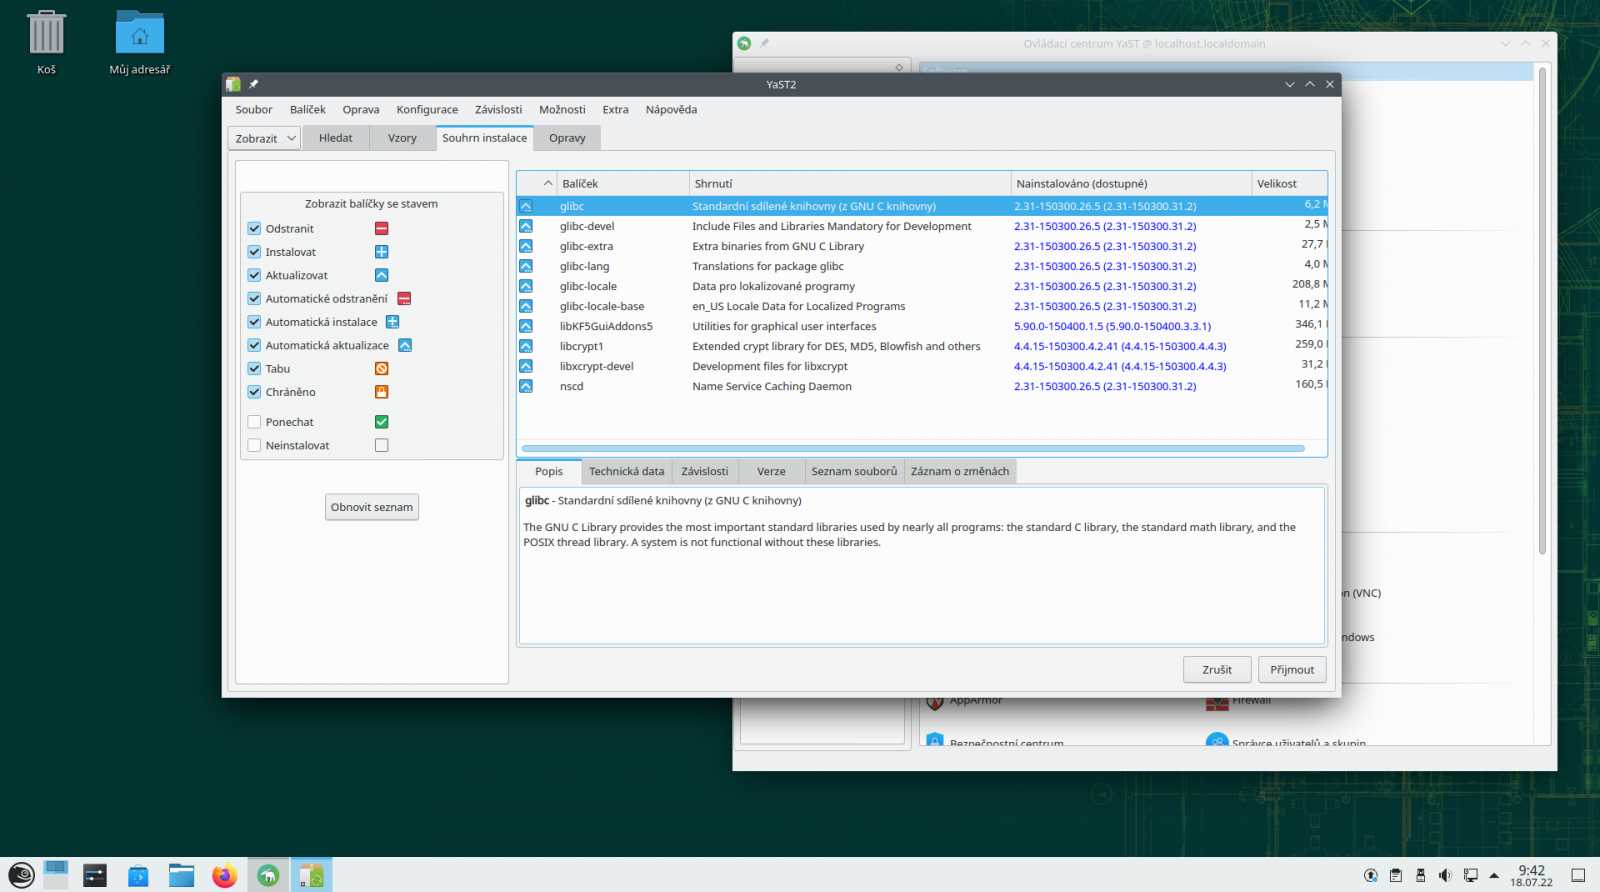Click the Automatická aktualizace status icon
Viewport: 1600px width, 892px height.
pos(405,345)
